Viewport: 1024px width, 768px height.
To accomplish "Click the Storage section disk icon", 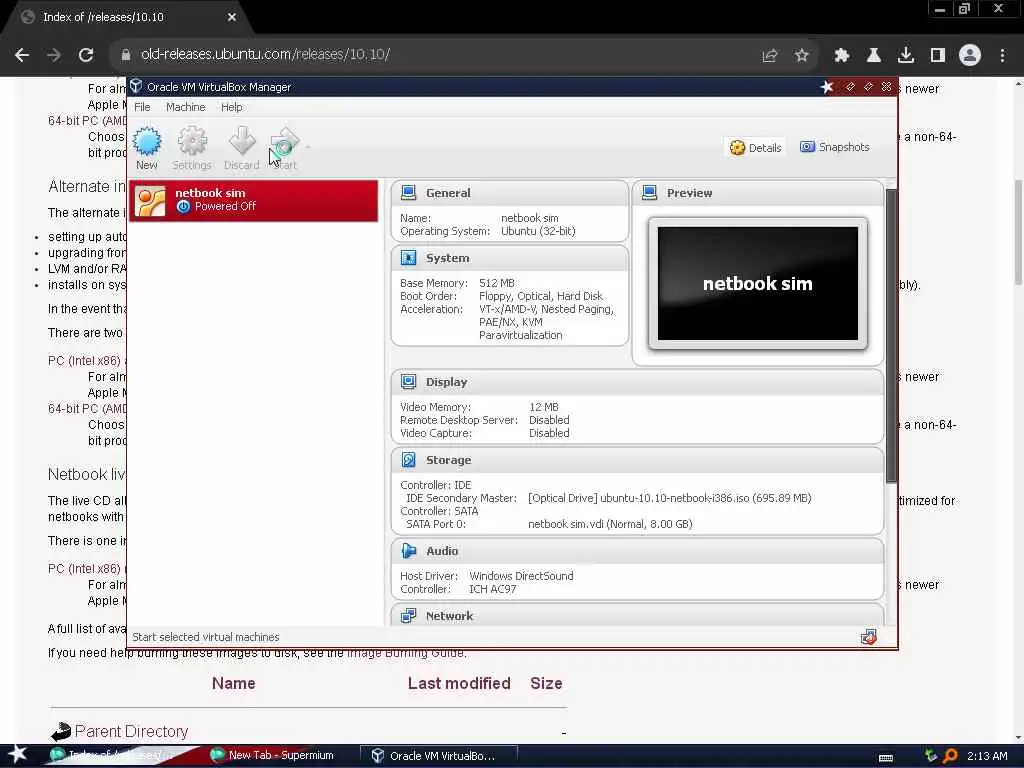I will 409,460.
